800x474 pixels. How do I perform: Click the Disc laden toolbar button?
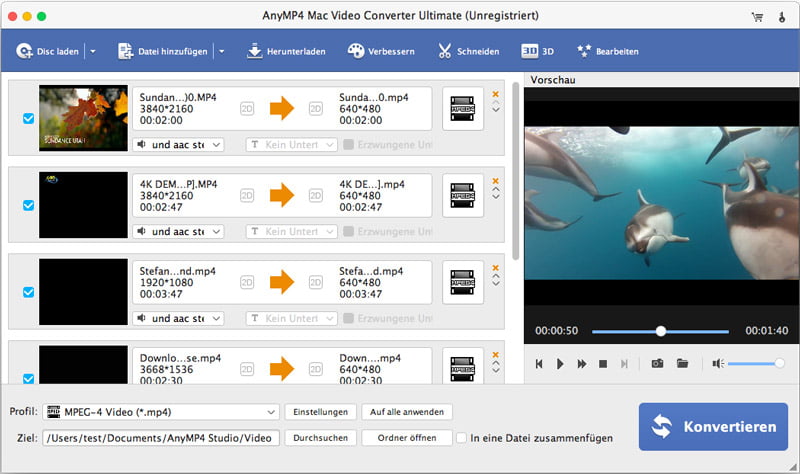pyautogui.click(x=47, y=51)
